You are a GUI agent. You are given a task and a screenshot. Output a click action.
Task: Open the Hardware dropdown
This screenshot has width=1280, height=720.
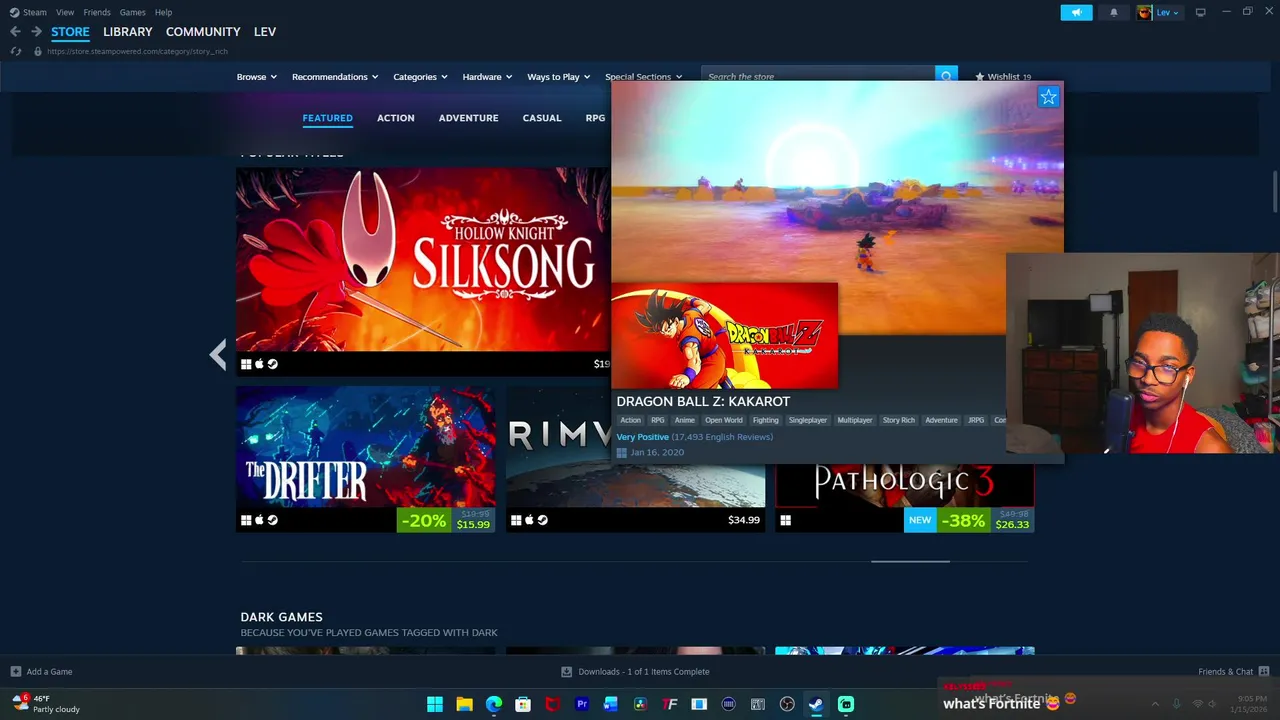[487, 77]
